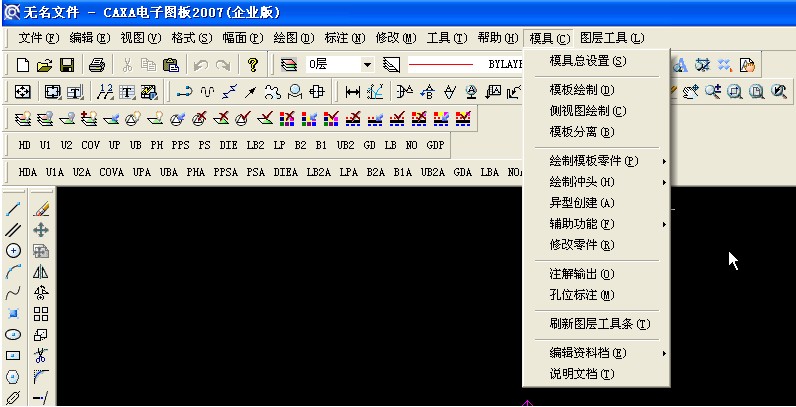Select the Array four-squares tool
Viewport: 796px width, 407px height.
tap(41, 314)
